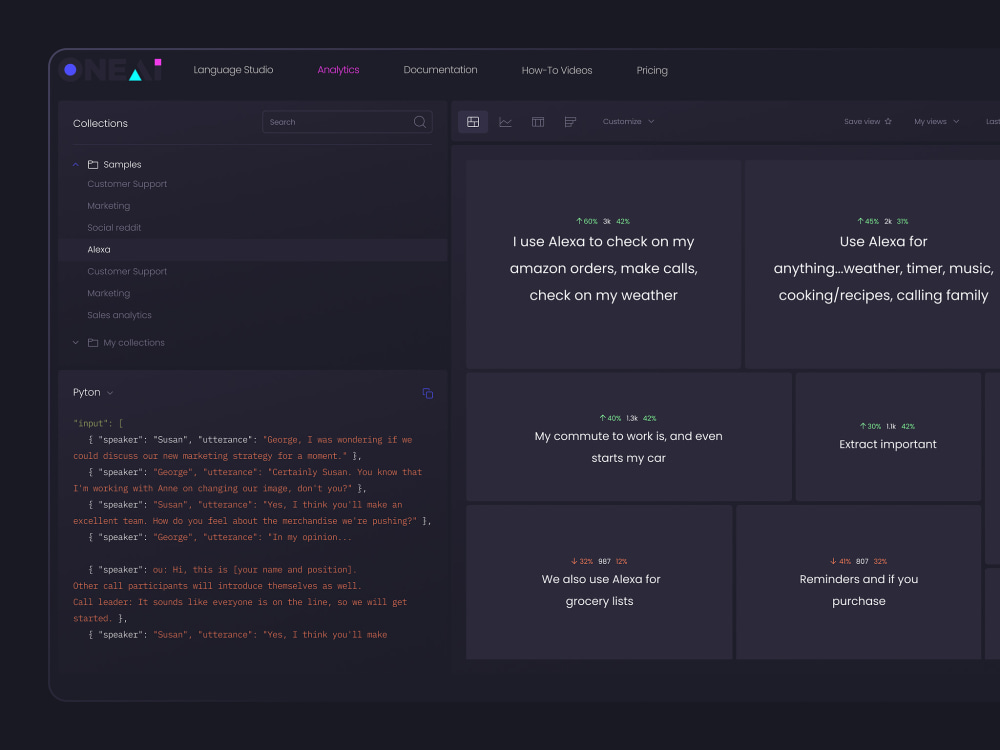The image size is (1000, 750).
Task: Open the 'We also use Alexa' tile
Action: [599, 582]
